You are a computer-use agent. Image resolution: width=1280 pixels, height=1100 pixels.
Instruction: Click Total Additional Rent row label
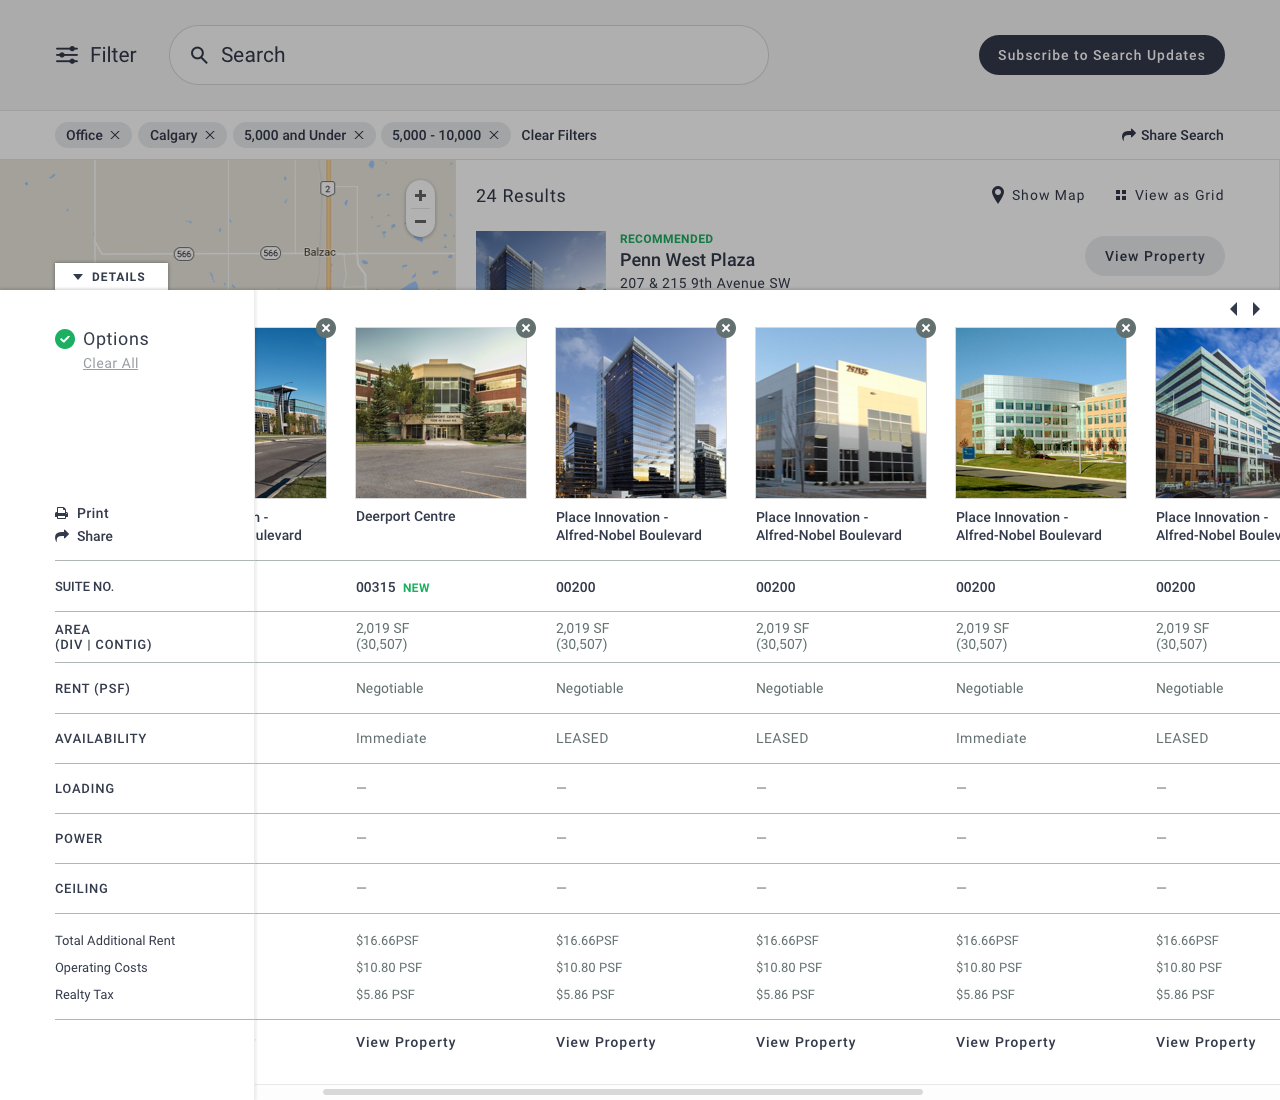(x=115, y=941)
